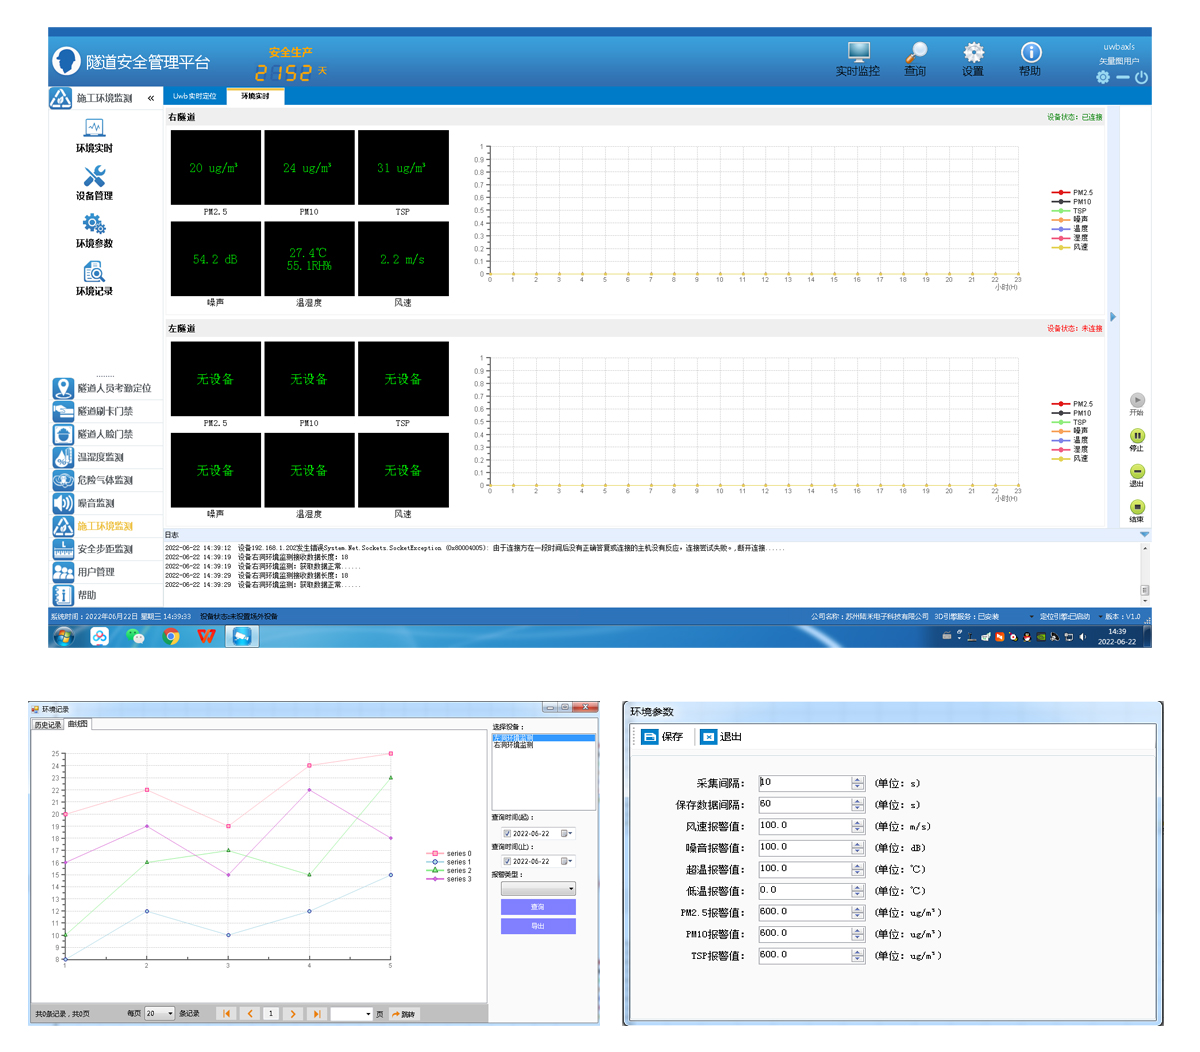
Task: Switch to the Uwb实时定位 tab
Action: pos(194,96)
